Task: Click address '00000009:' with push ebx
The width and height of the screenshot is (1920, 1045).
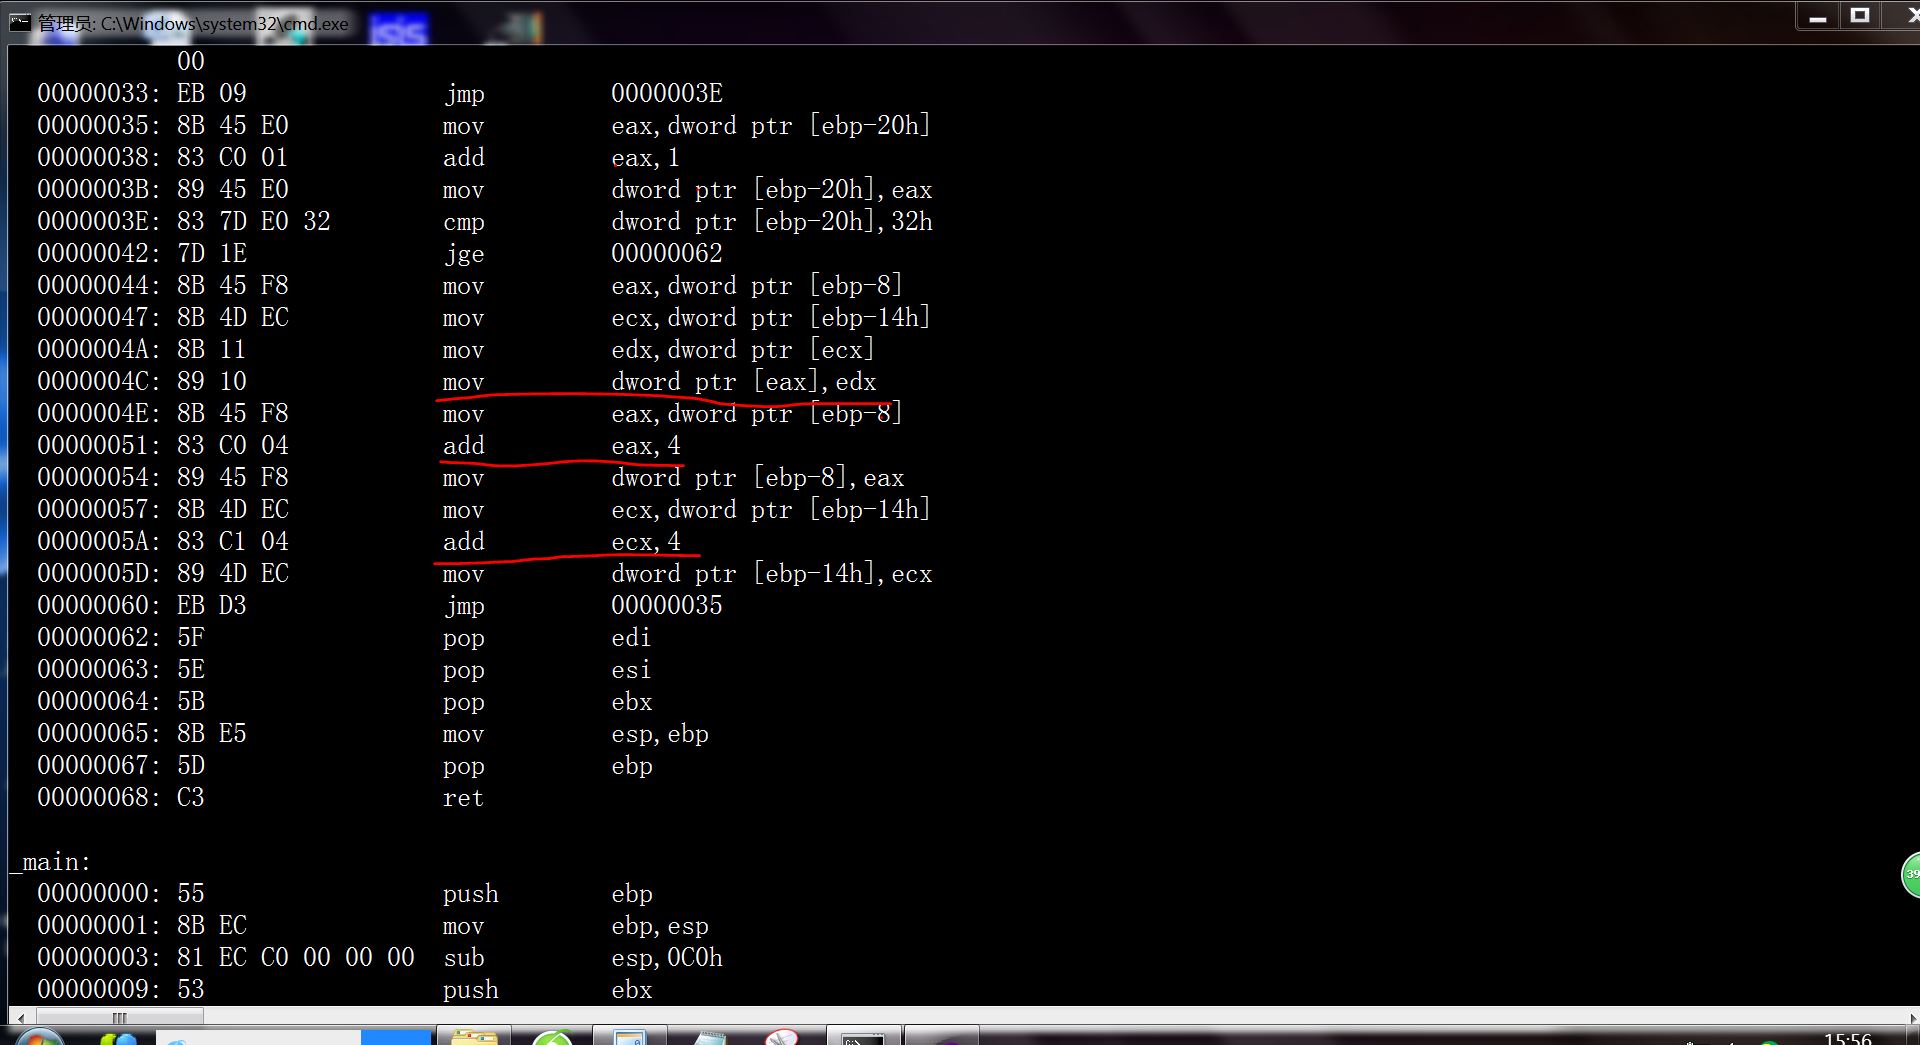Action: 99,990
